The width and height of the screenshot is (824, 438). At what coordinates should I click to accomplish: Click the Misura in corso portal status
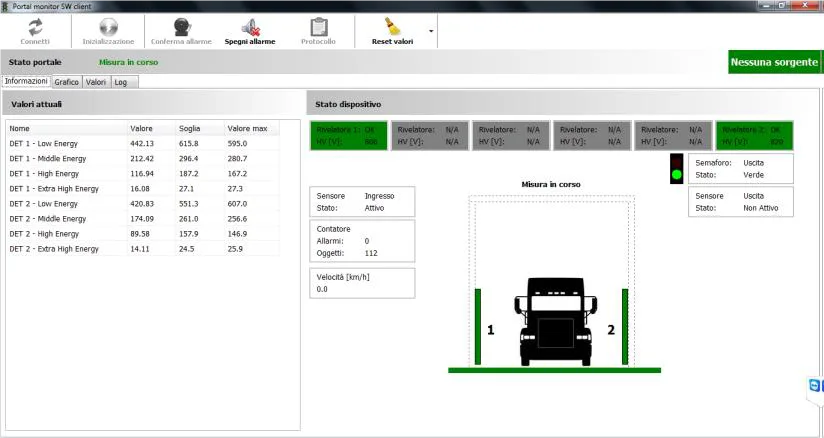point(128,62)
